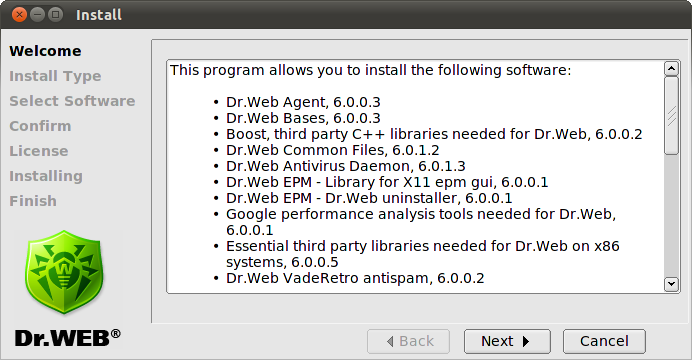Select the Finish step
The height and width of the screenshot is (360, 692).
pyautogui.click(x=33, y=201)
